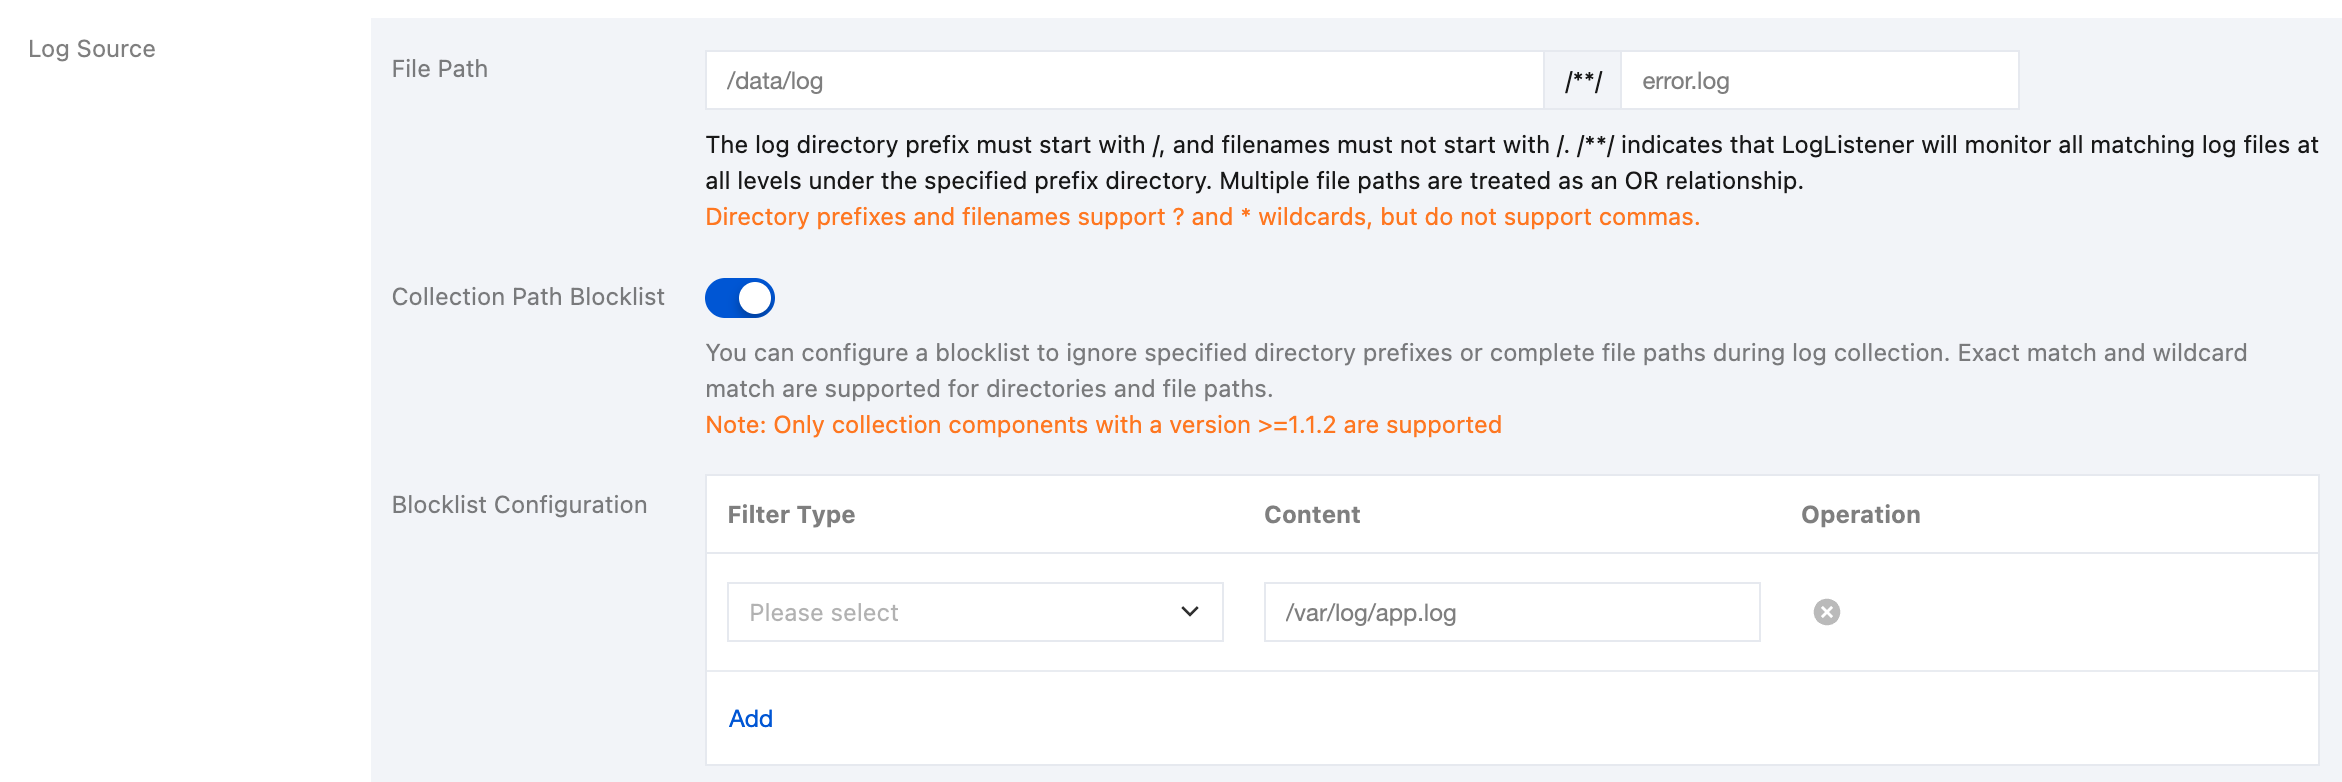Focus the /data/log directory prefix field
This screenshot has height=782, width=2342.
click(1124, 81)
